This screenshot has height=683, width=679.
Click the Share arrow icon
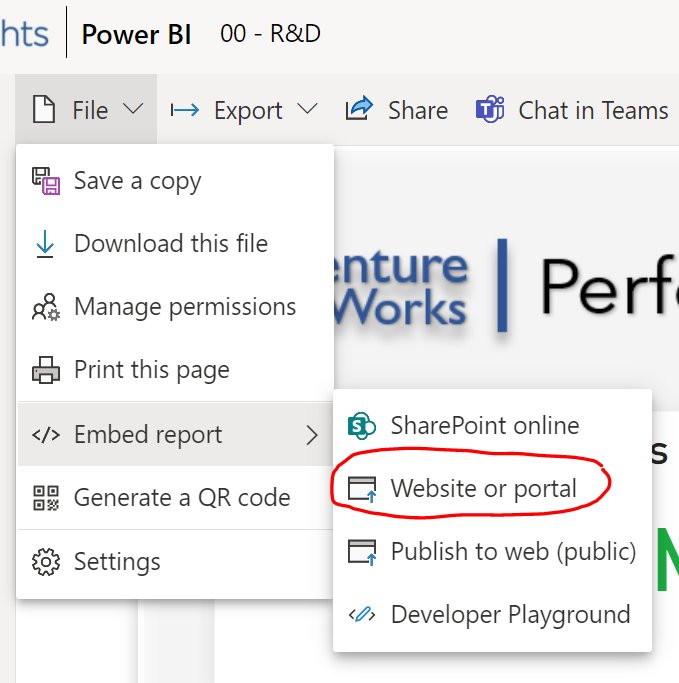[359, 108]
